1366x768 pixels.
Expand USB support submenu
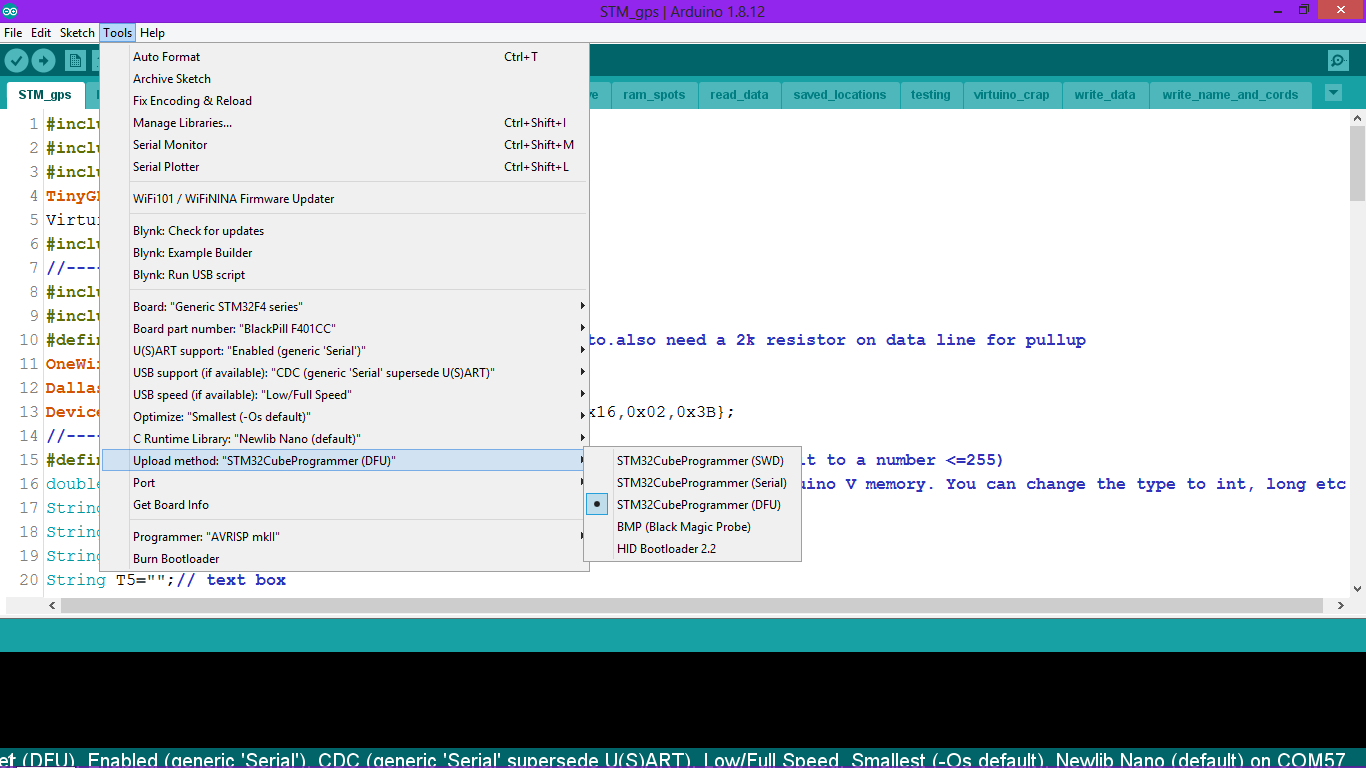(345, 373)
